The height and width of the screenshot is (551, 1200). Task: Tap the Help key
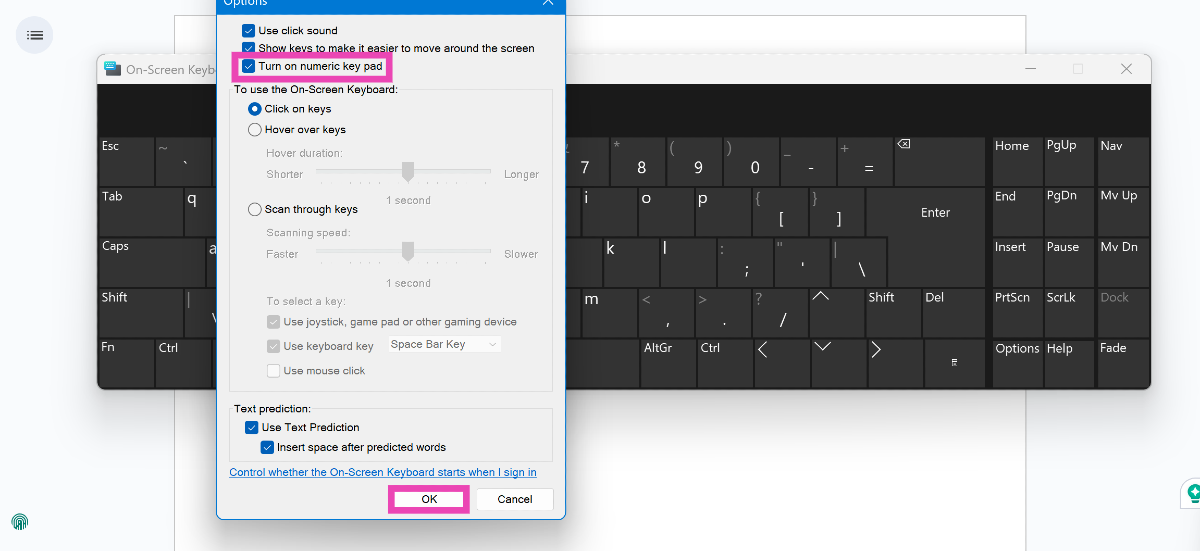[x=1068, y=363]
